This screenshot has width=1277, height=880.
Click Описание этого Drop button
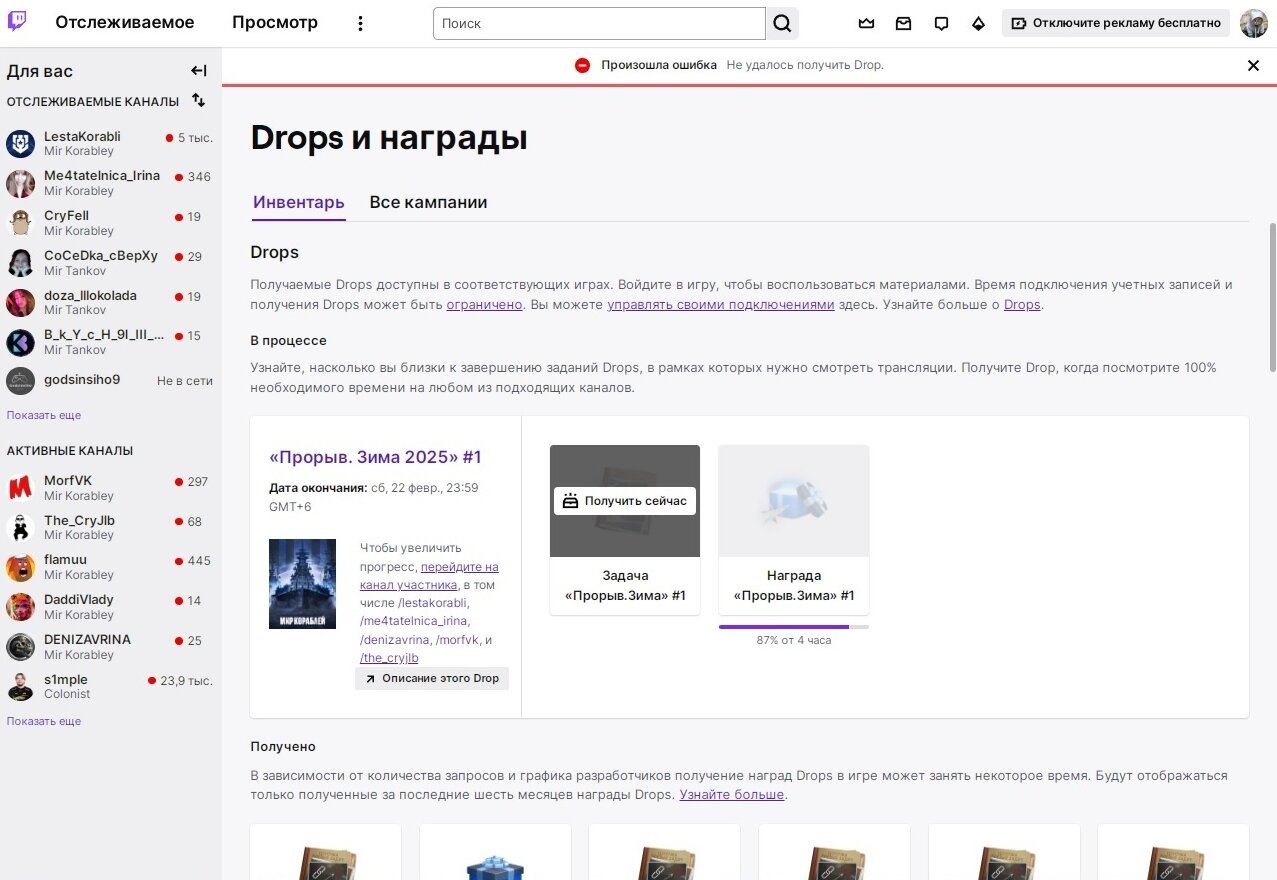click(x=432, y=678)
